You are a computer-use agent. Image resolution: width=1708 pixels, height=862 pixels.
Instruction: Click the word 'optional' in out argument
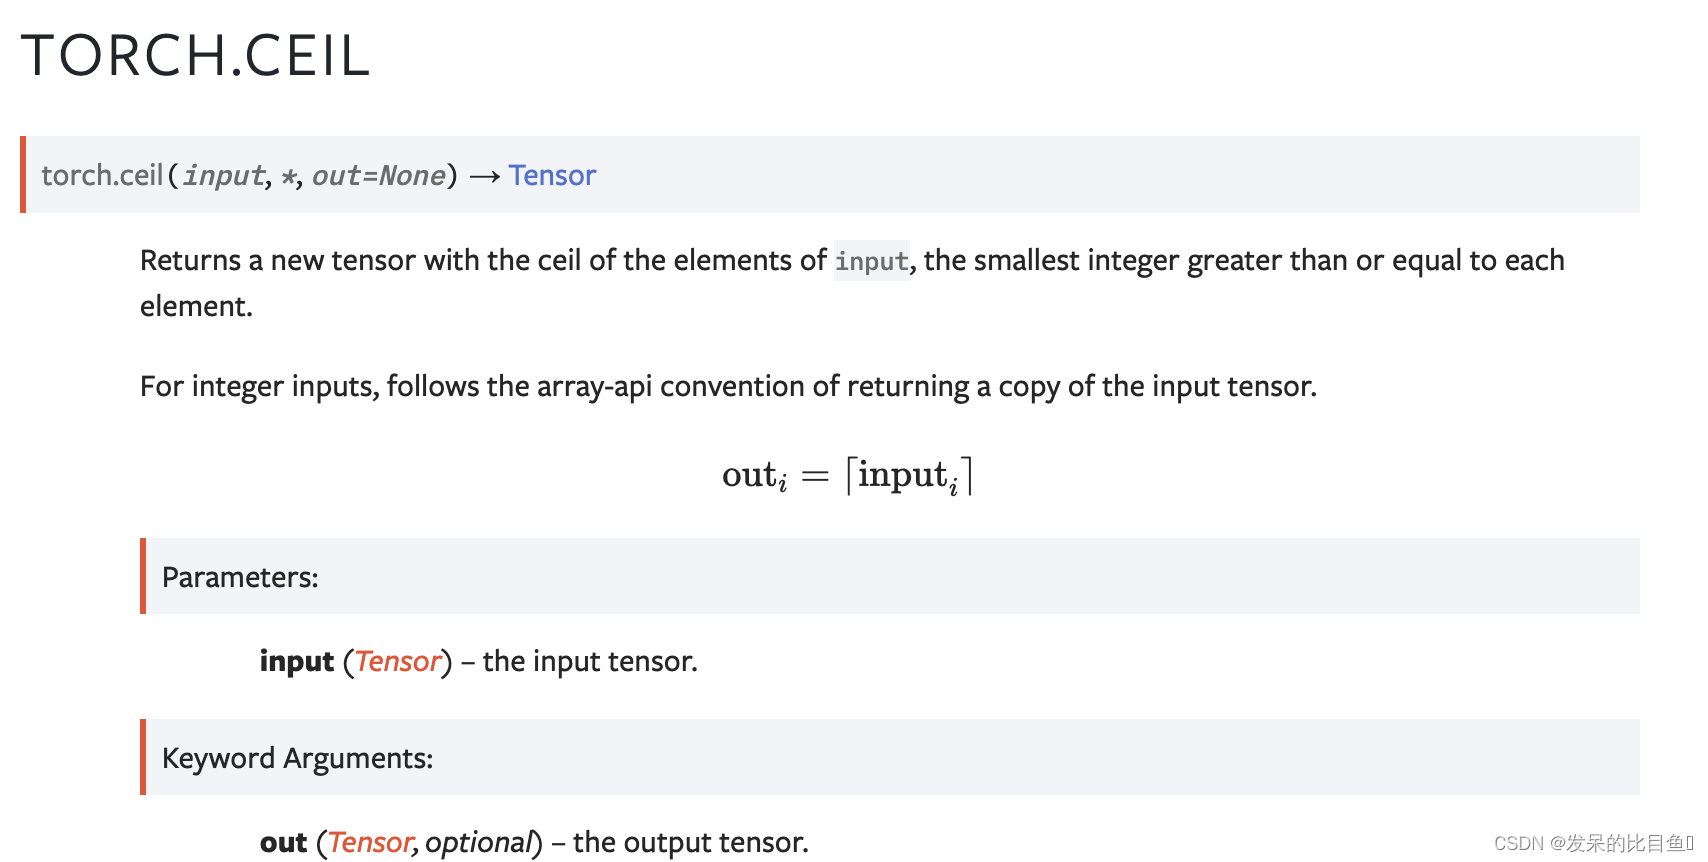478,842
